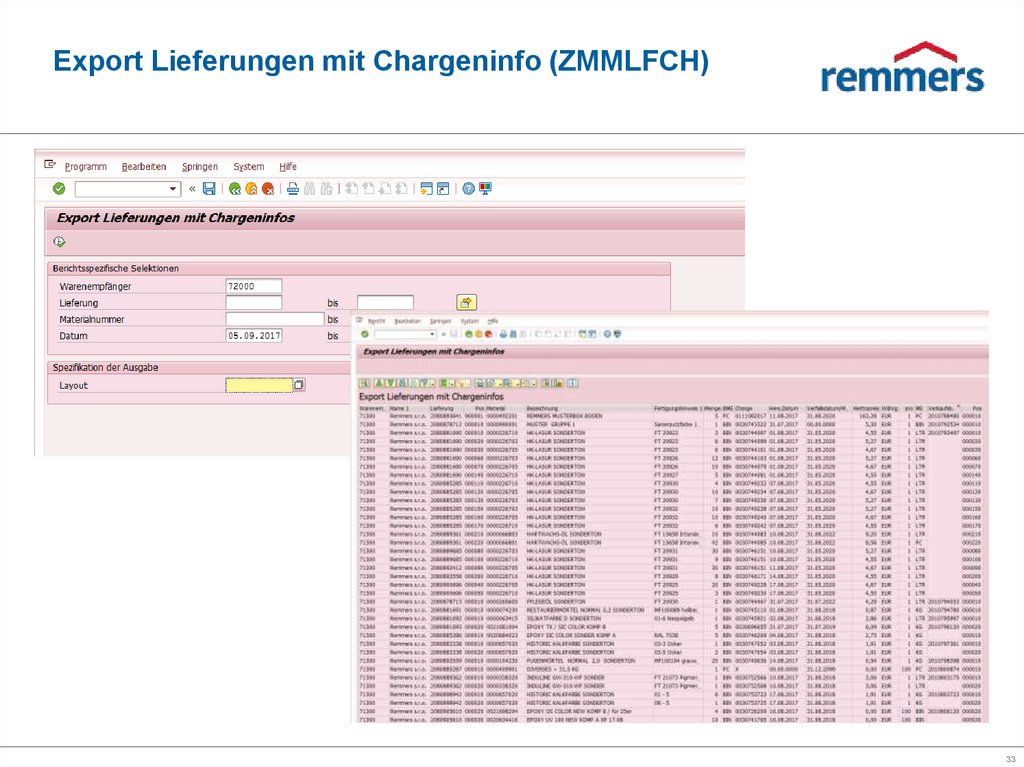This screenshot has width=1024, height=767.
Task: Open the Springen menu
Action: coord(199,166)
